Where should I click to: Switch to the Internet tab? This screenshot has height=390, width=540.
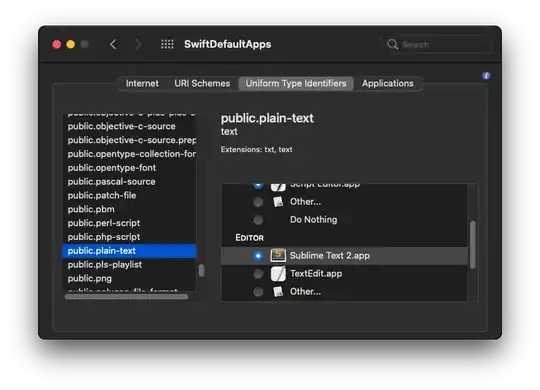pyautogui.click(x=142, y=83)
